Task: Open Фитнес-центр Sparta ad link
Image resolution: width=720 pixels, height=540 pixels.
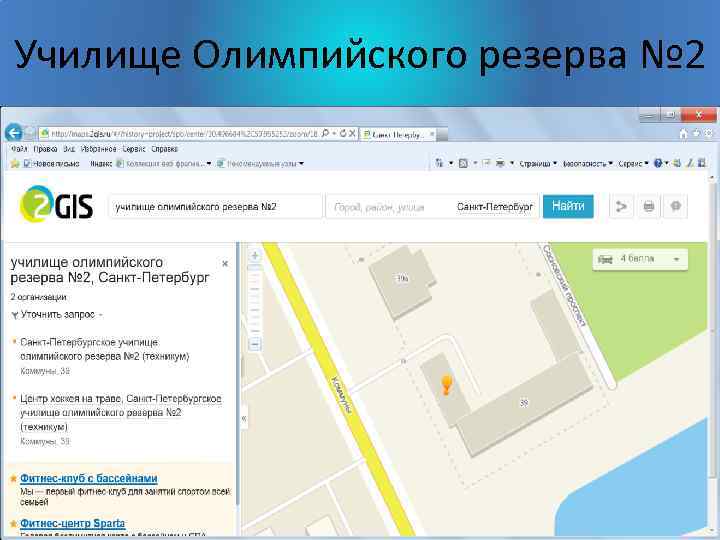Action: point(73,523)
